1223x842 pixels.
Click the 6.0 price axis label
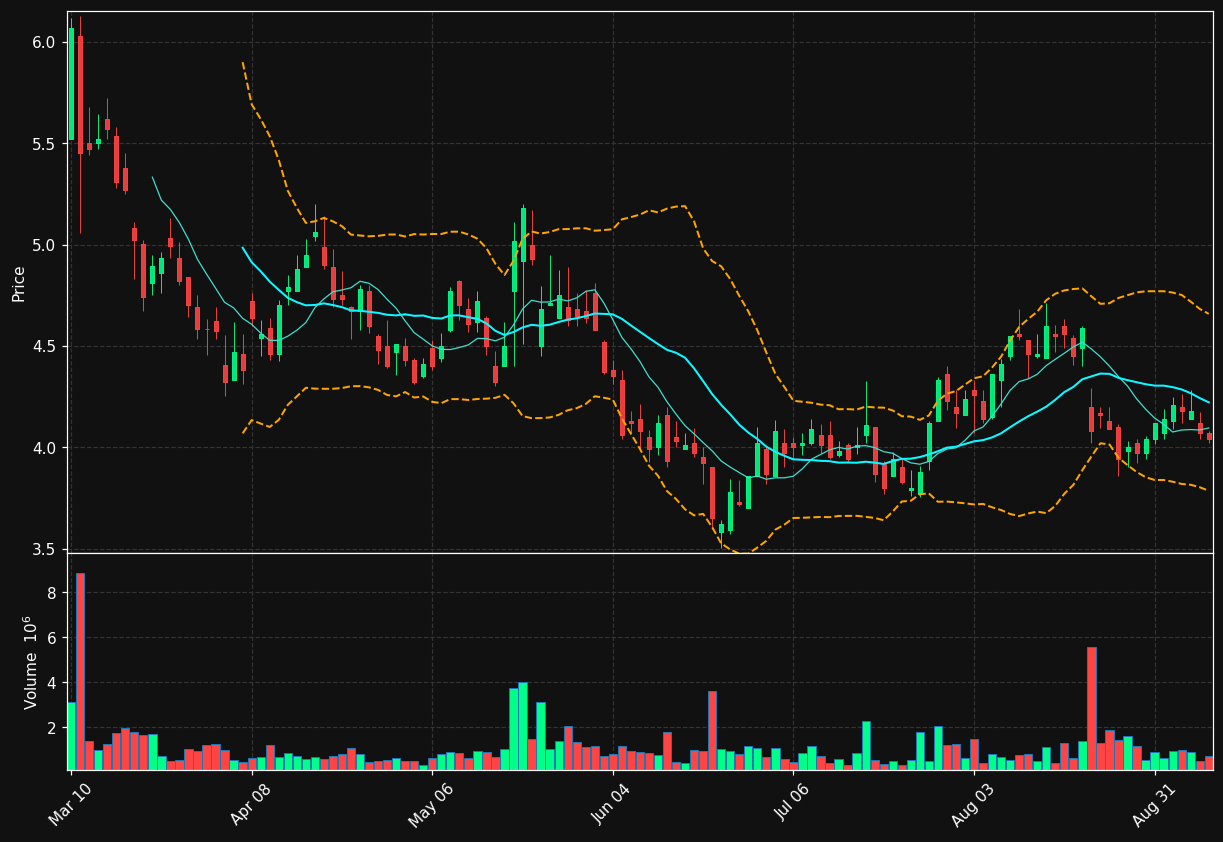coord(43,42)
